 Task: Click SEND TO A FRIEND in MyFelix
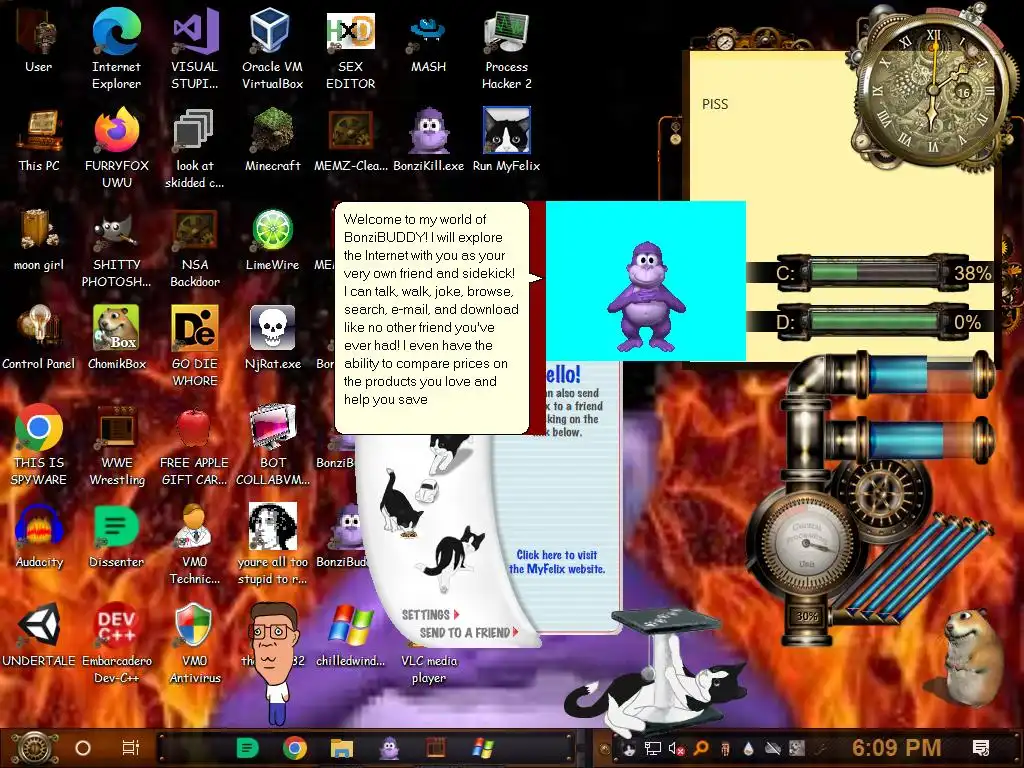pos(469,633)
